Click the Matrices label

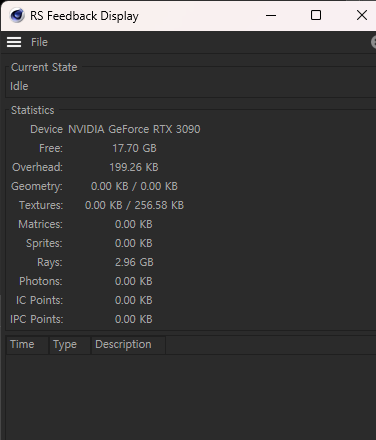40,224
